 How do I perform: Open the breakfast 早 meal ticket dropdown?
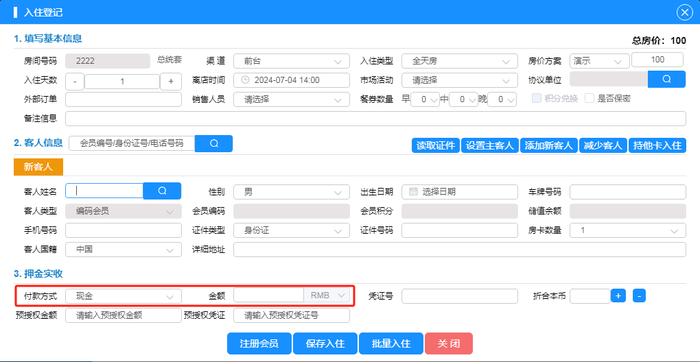point(425,100)
